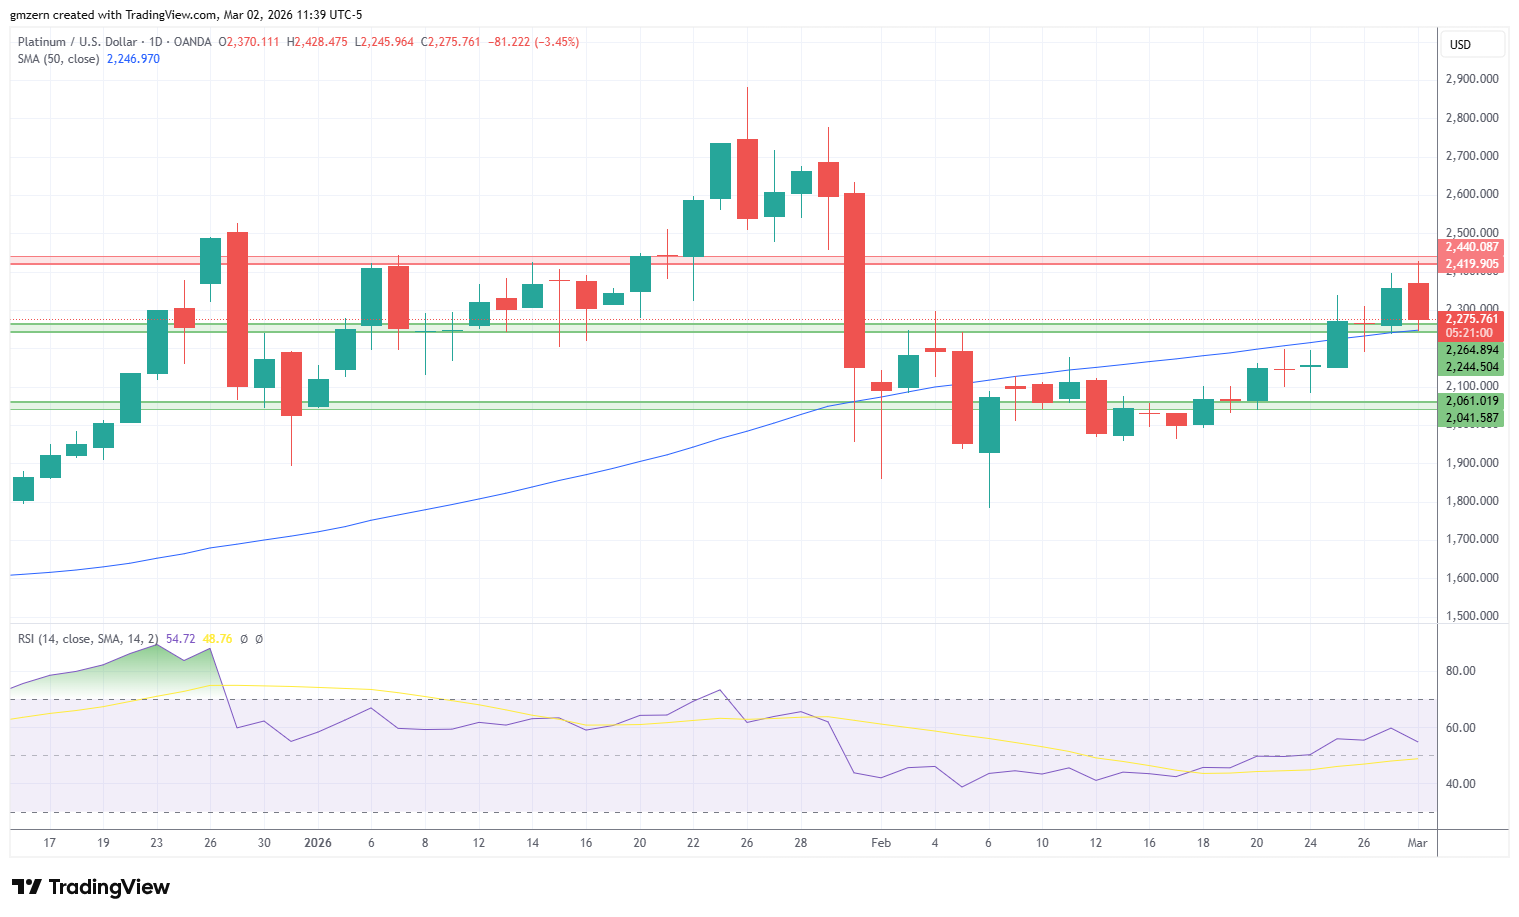Select the green 2,244.504 price label

click(1472, 367)
